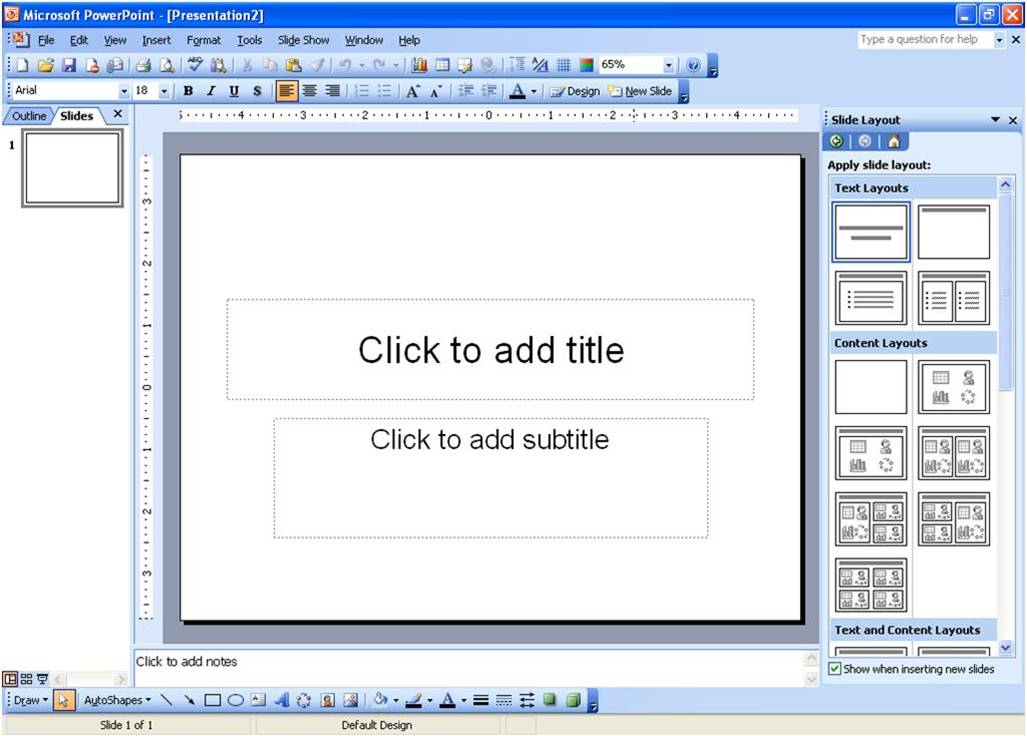Viewport: 1027px width, 736px height.
Task: Switch to Slide Sorter View icon
Action: coord(26,679)
